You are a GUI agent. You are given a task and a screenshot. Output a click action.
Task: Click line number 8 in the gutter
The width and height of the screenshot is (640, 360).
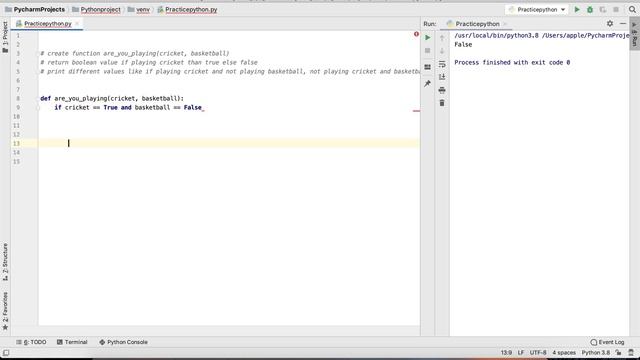click(x=18, y=98)
